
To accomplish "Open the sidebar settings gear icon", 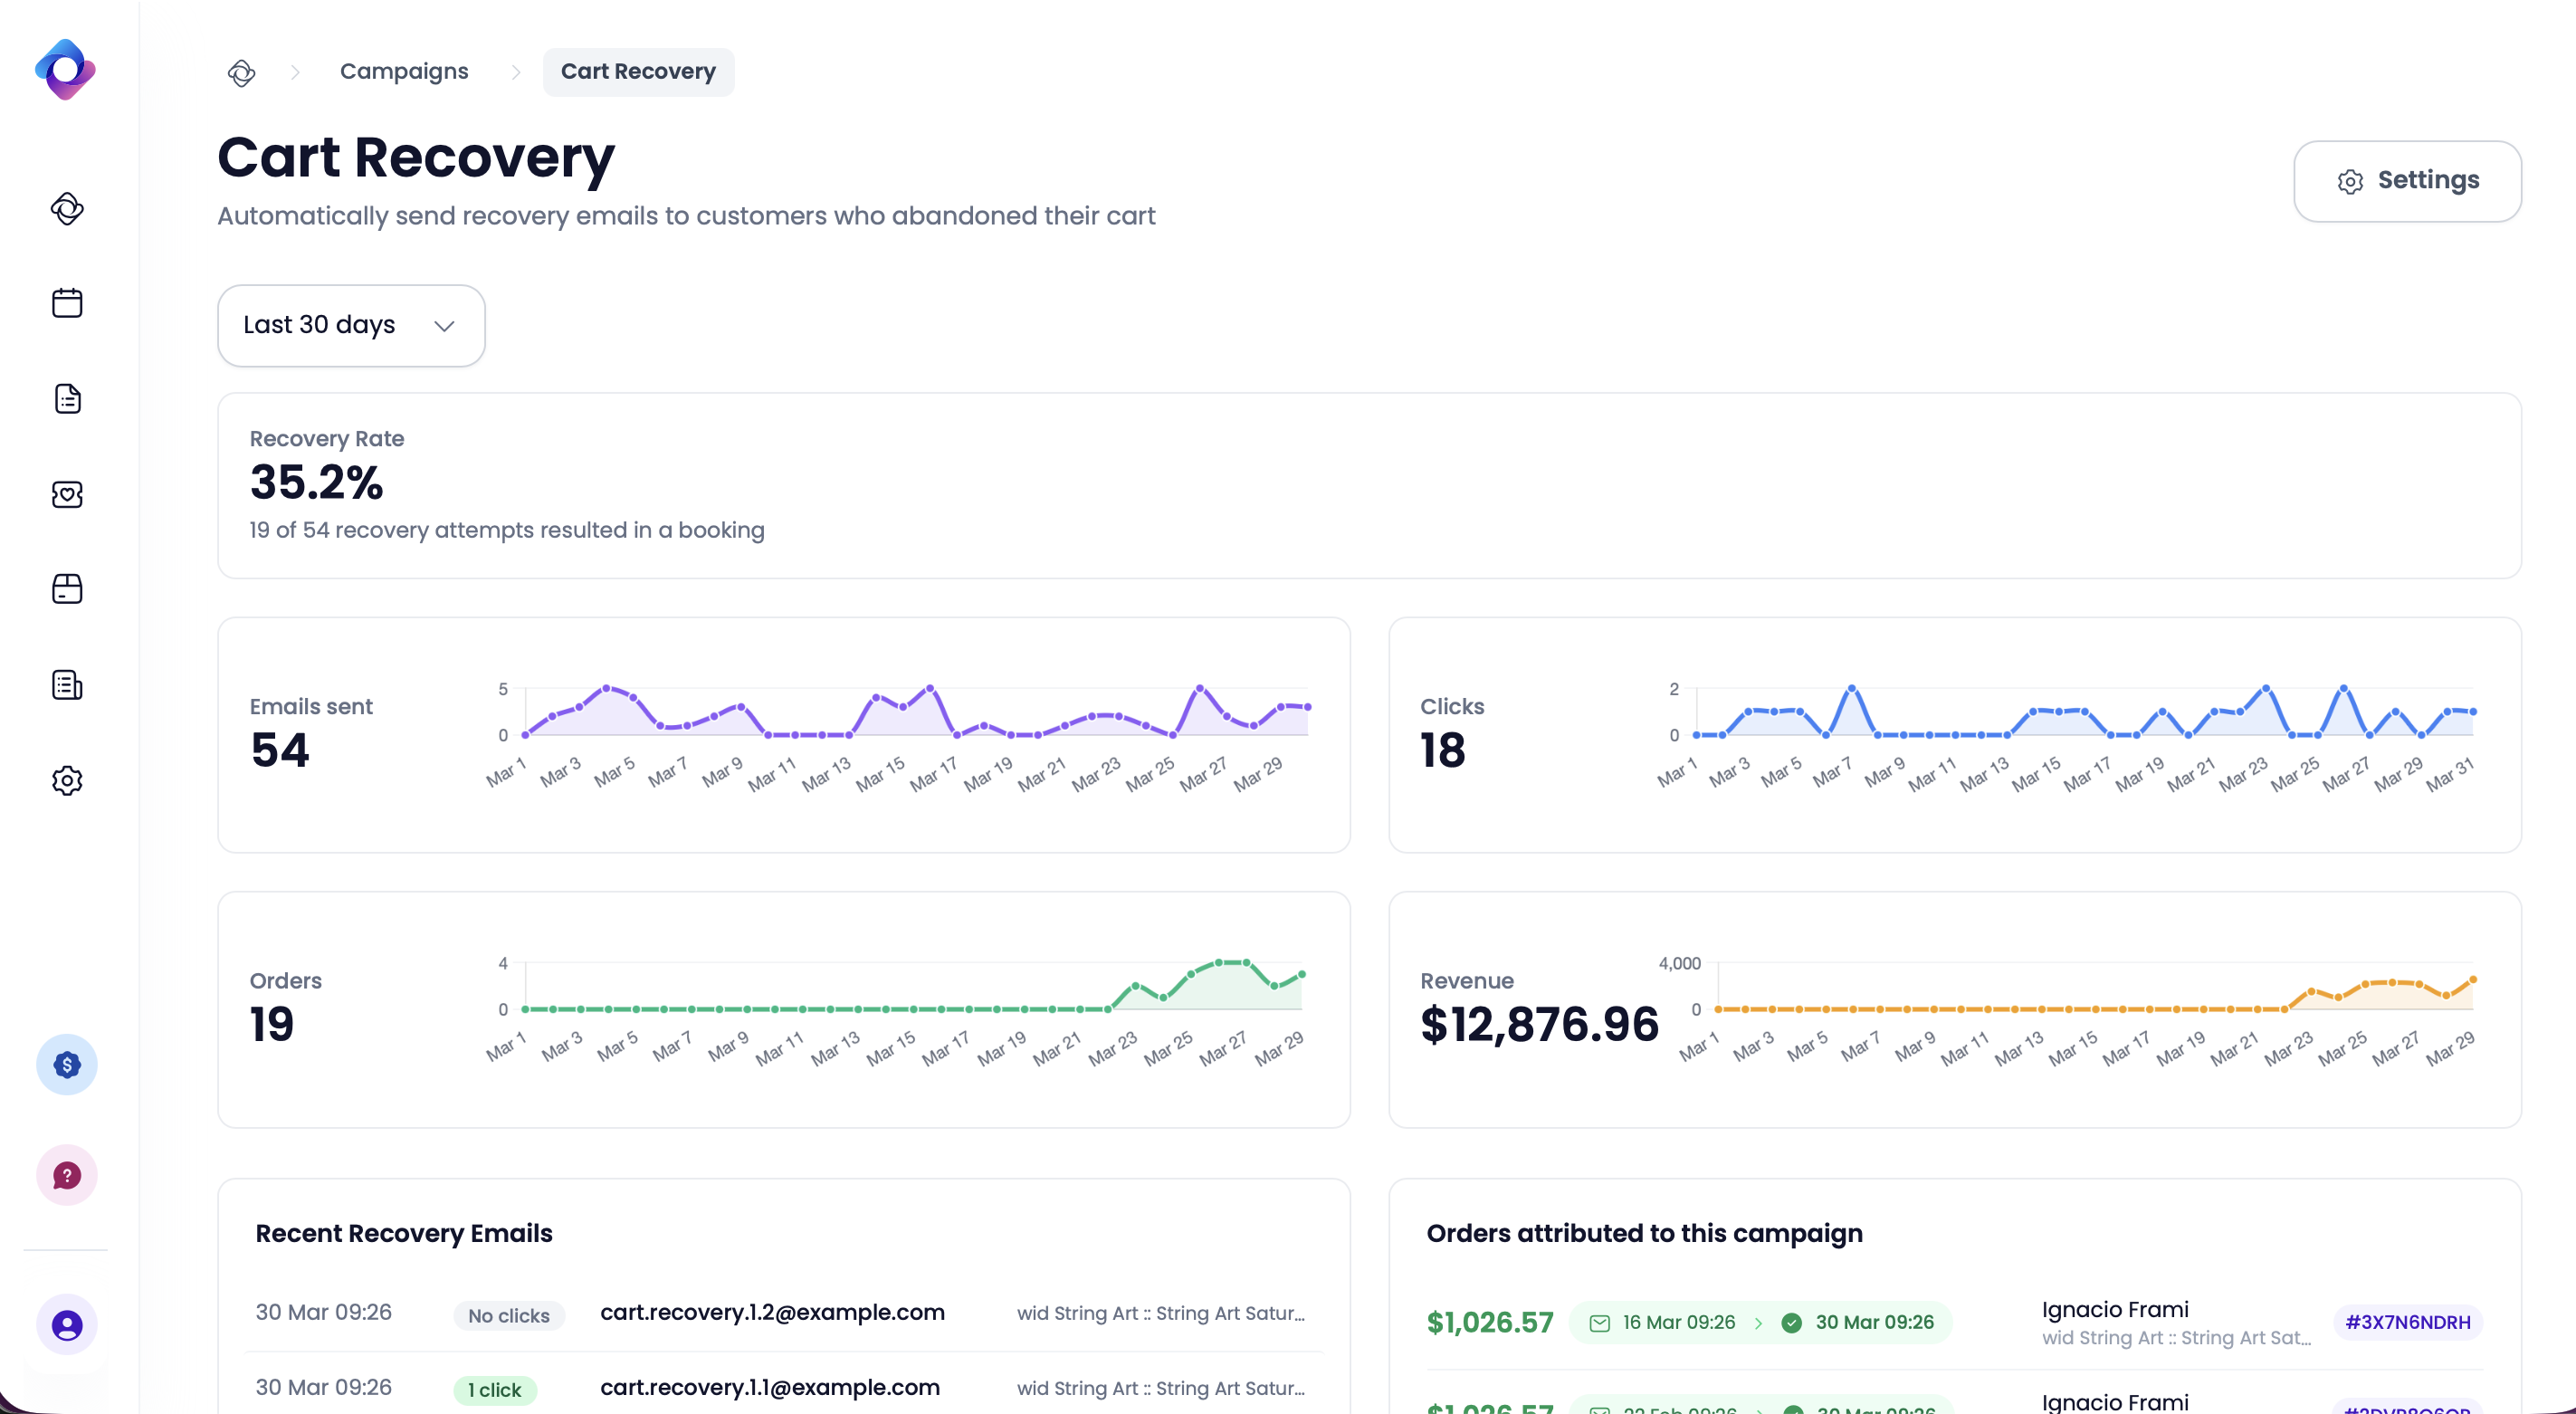I will (67, 780).
